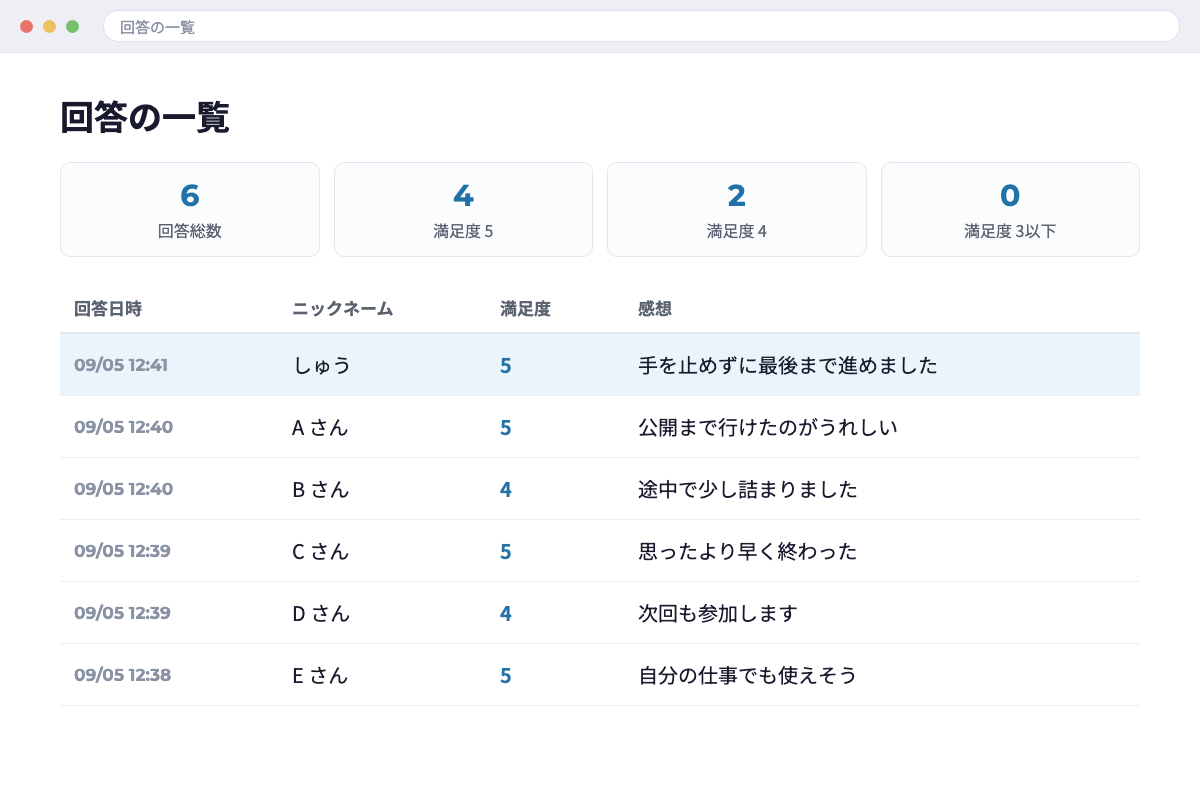The height and width of the screenshot is (800, 1200).
Task: Select the 満足度 3以下 summary card
Action: point(1010,210)
